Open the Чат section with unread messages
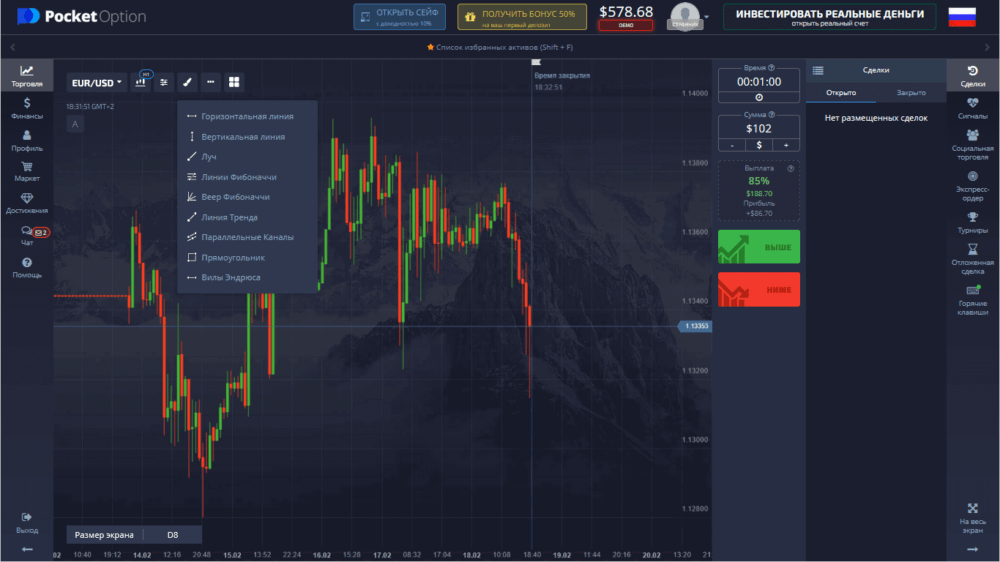Viewport: 1000px width, 562px height. 27,236
